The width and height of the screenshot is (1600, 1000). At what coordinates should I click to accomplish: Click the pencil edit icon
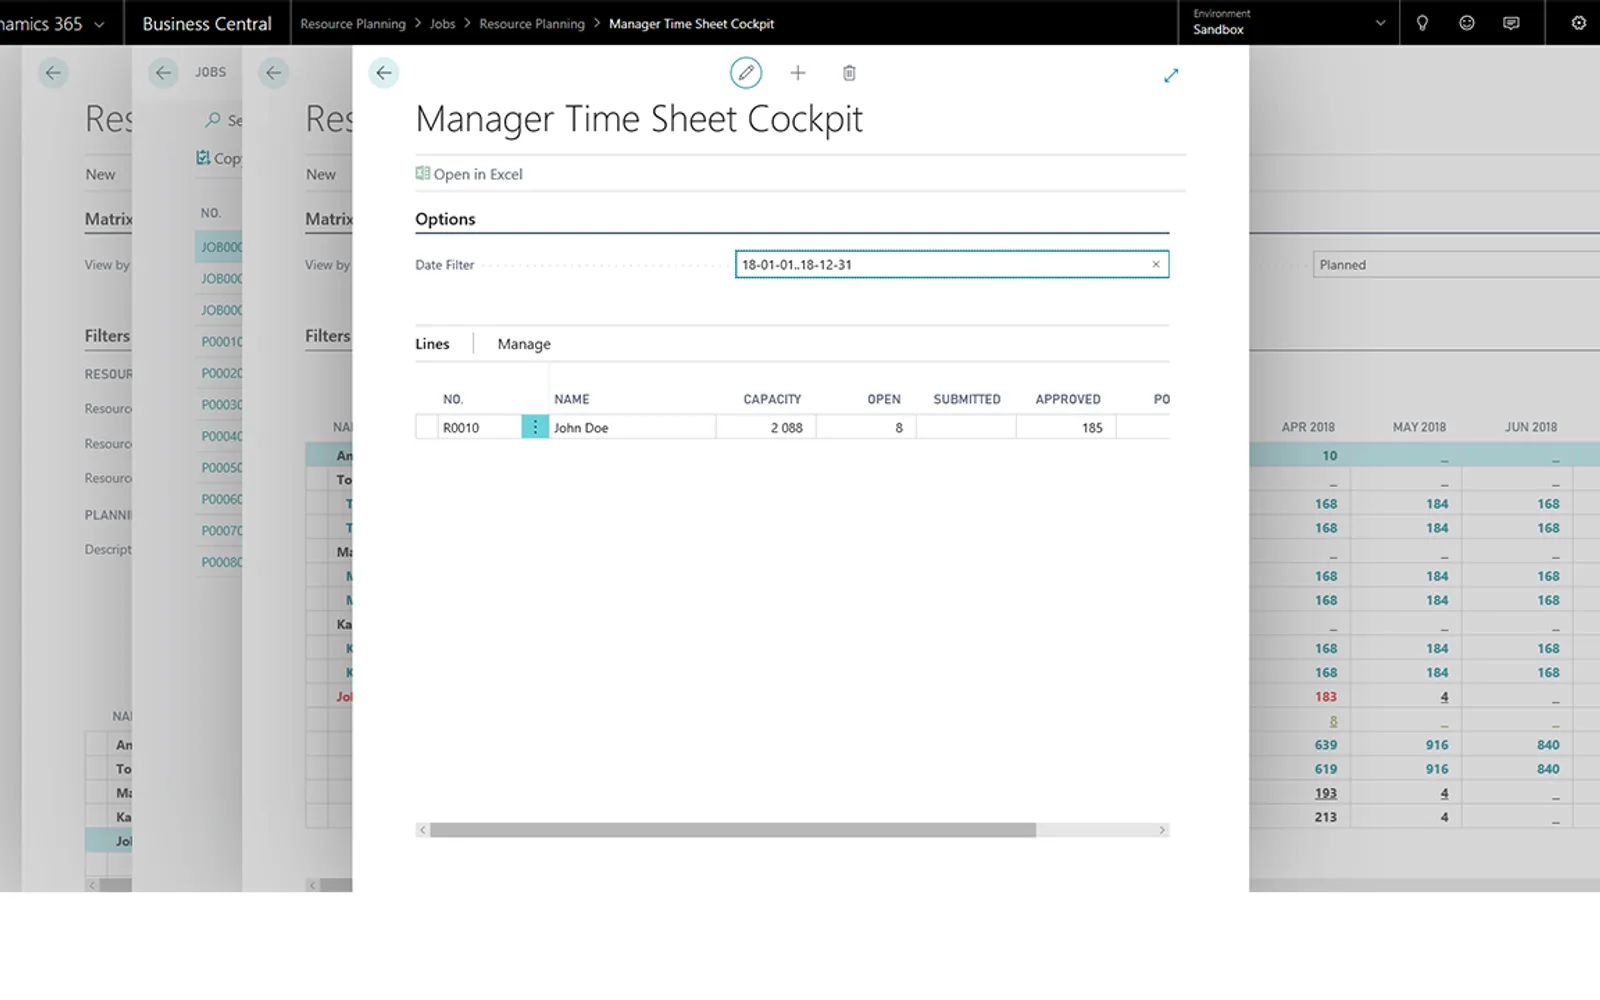point(746,73)
